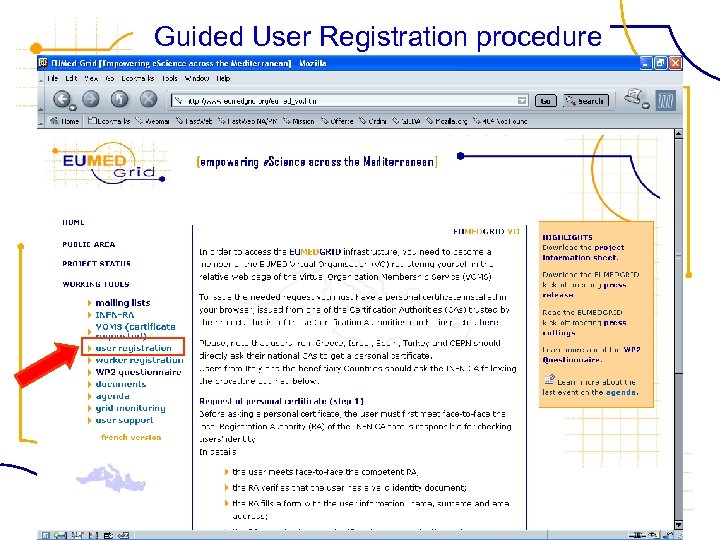Open the Edit menu
720x540 pixels.
point(71,79)
